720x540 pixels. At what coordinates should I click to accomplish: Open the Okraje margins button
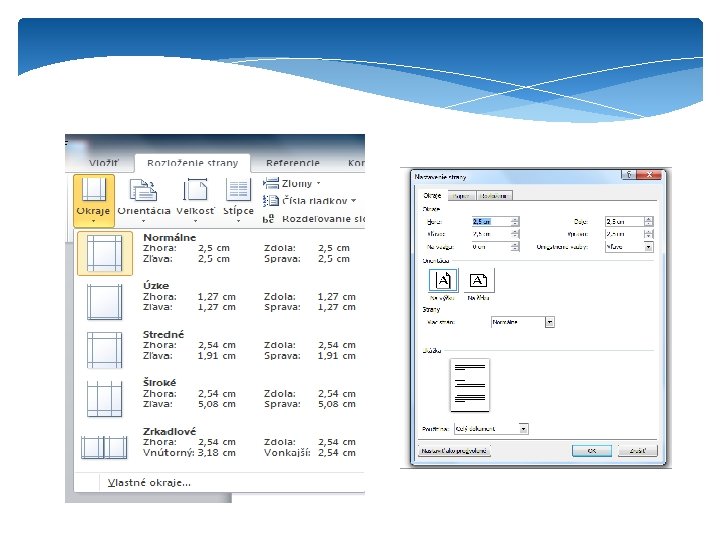[94, 201]
